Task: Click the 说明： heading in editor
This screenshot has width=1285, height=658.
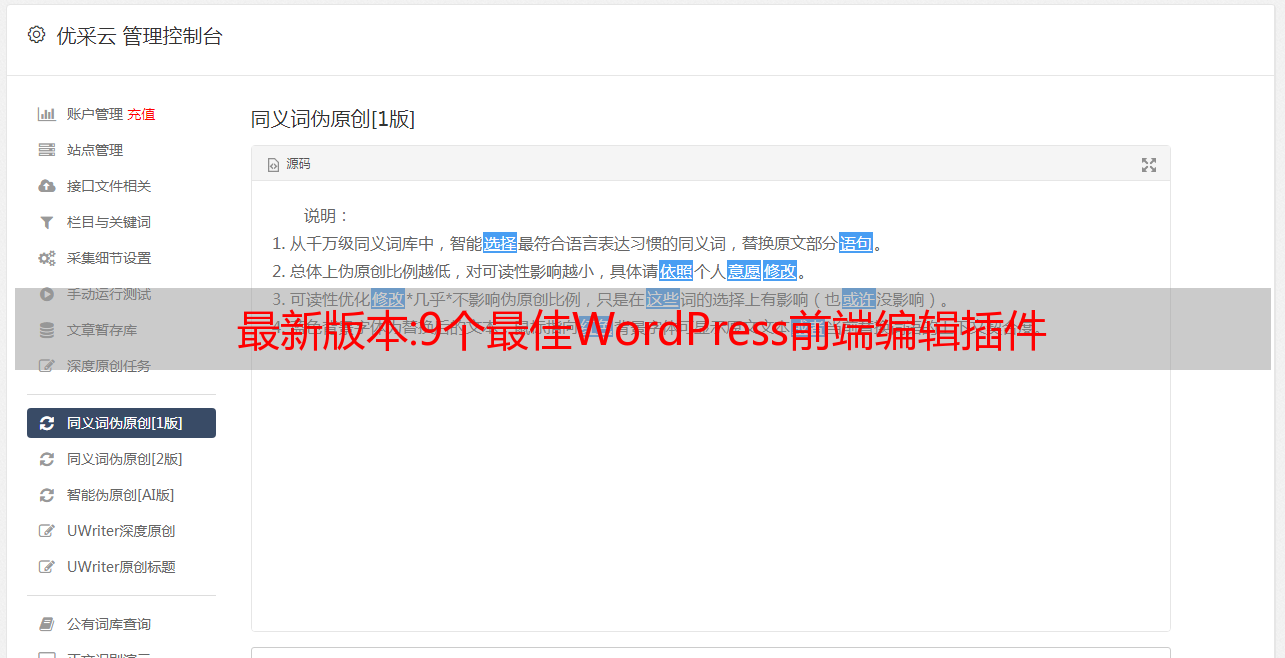Action: point(327,215)
